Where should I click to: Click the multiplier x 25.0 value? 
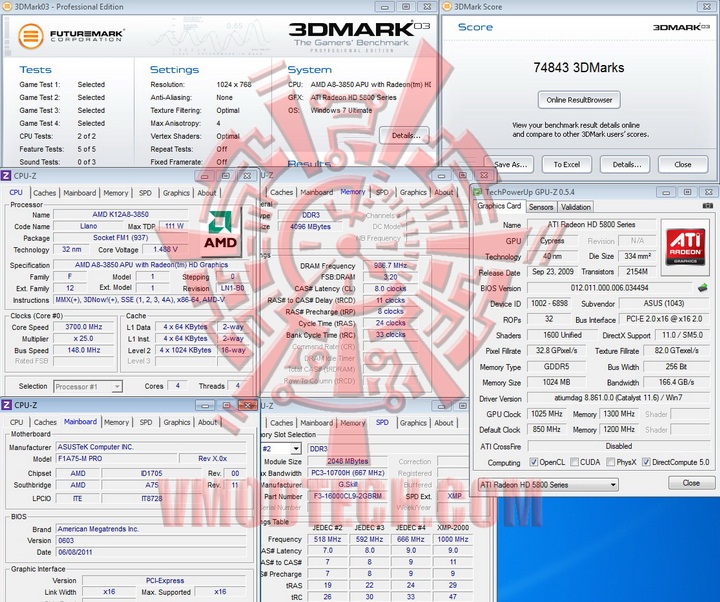click(84, 338)
